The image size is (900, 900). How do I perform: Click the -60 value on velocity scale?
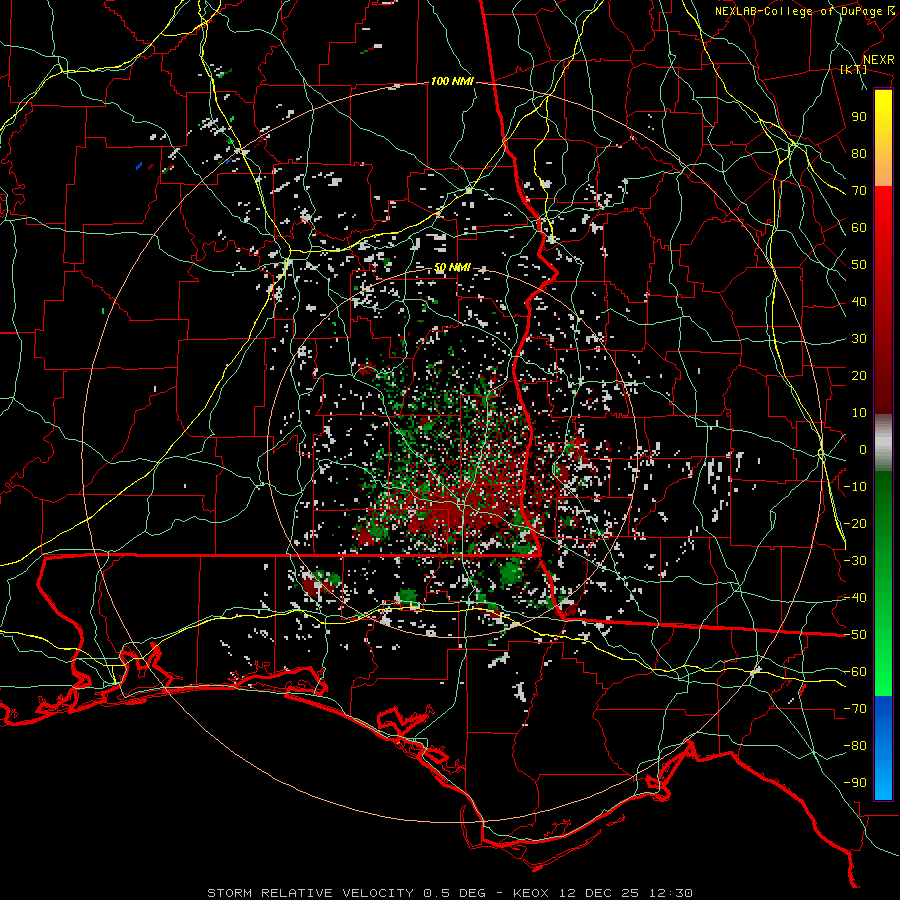[x=855, y=672]
